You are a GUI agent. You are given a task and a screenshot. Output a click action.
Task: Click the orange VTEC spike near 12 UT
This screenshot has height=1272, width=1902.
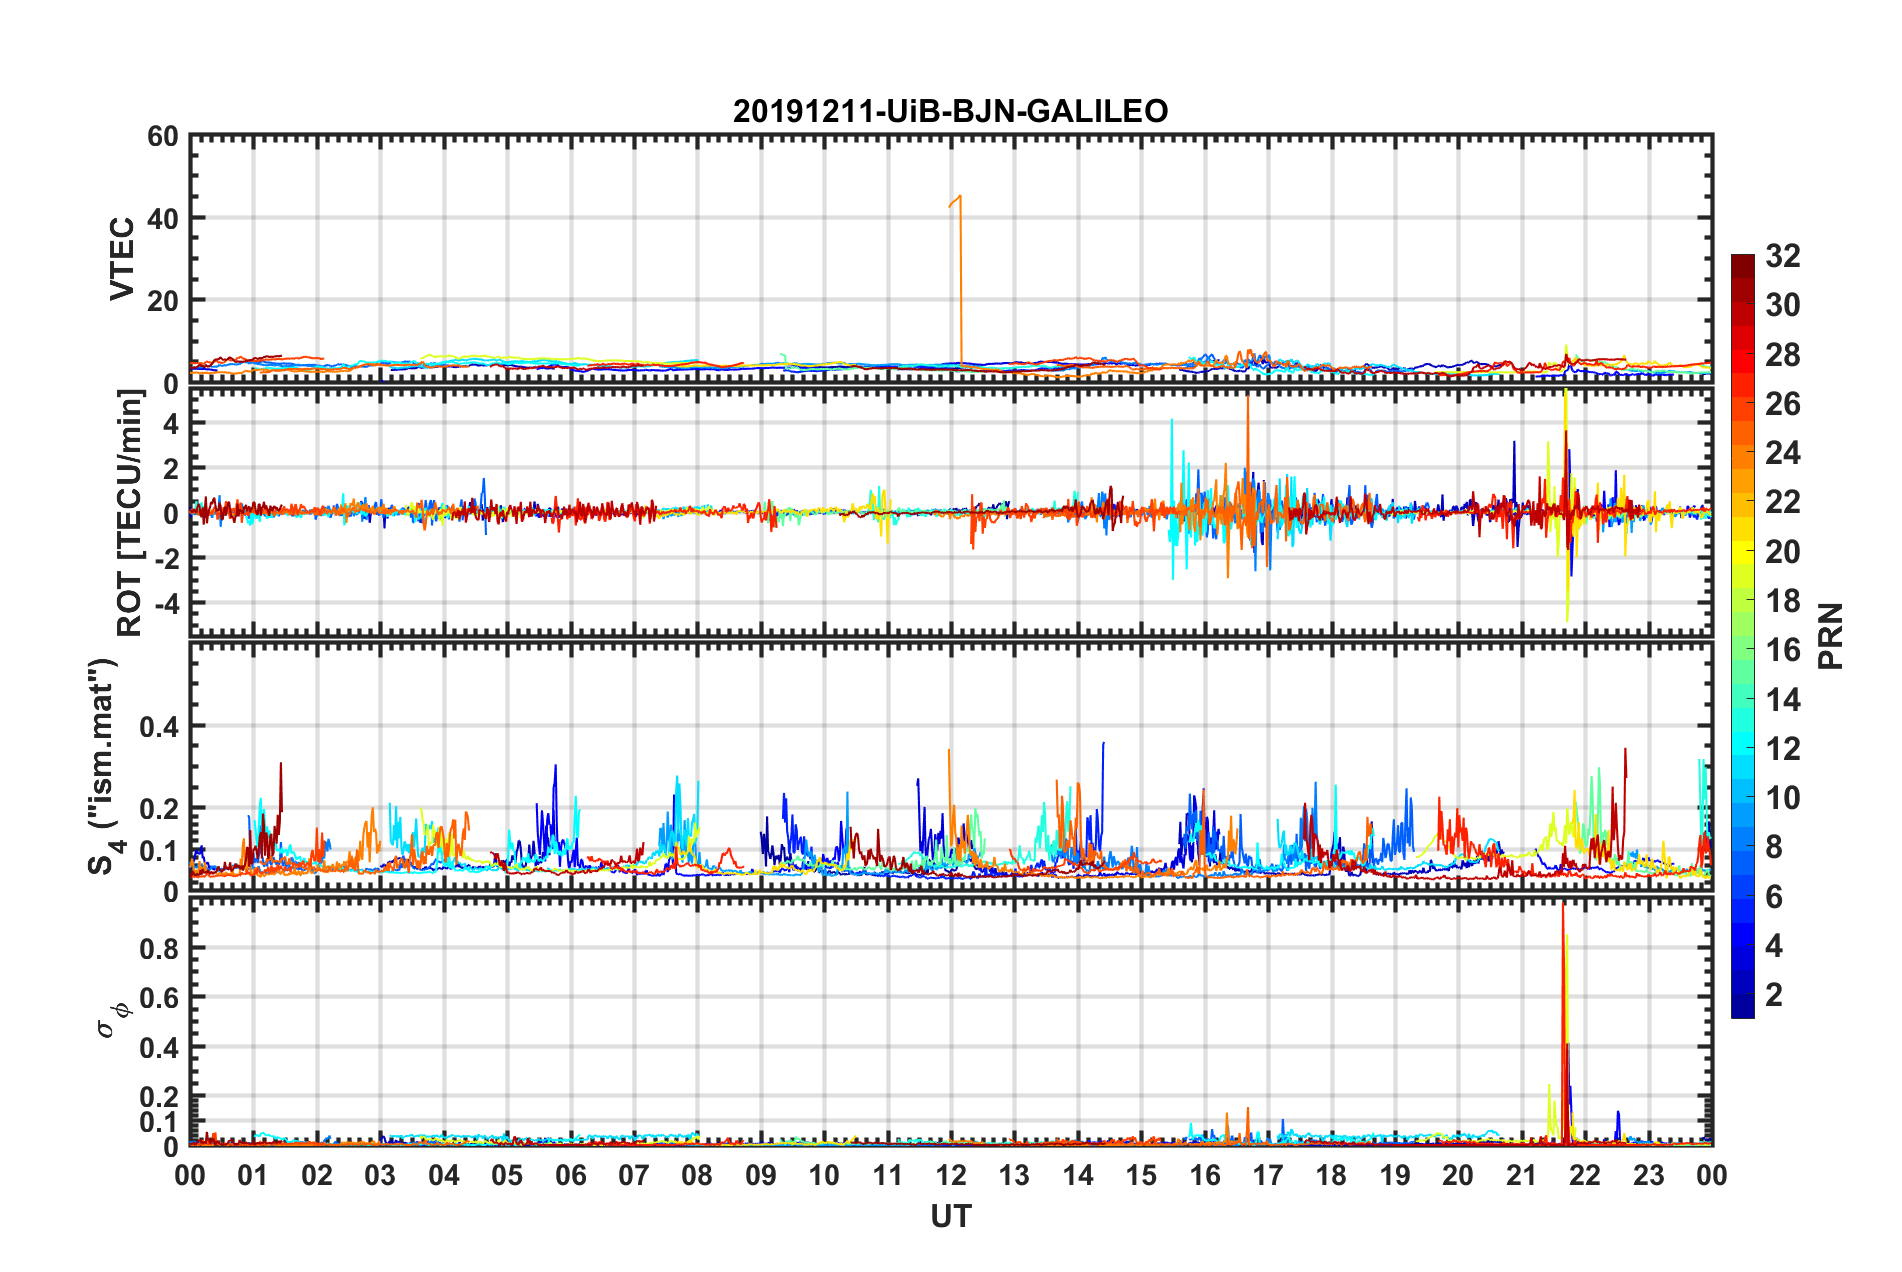tap(960, 280)
